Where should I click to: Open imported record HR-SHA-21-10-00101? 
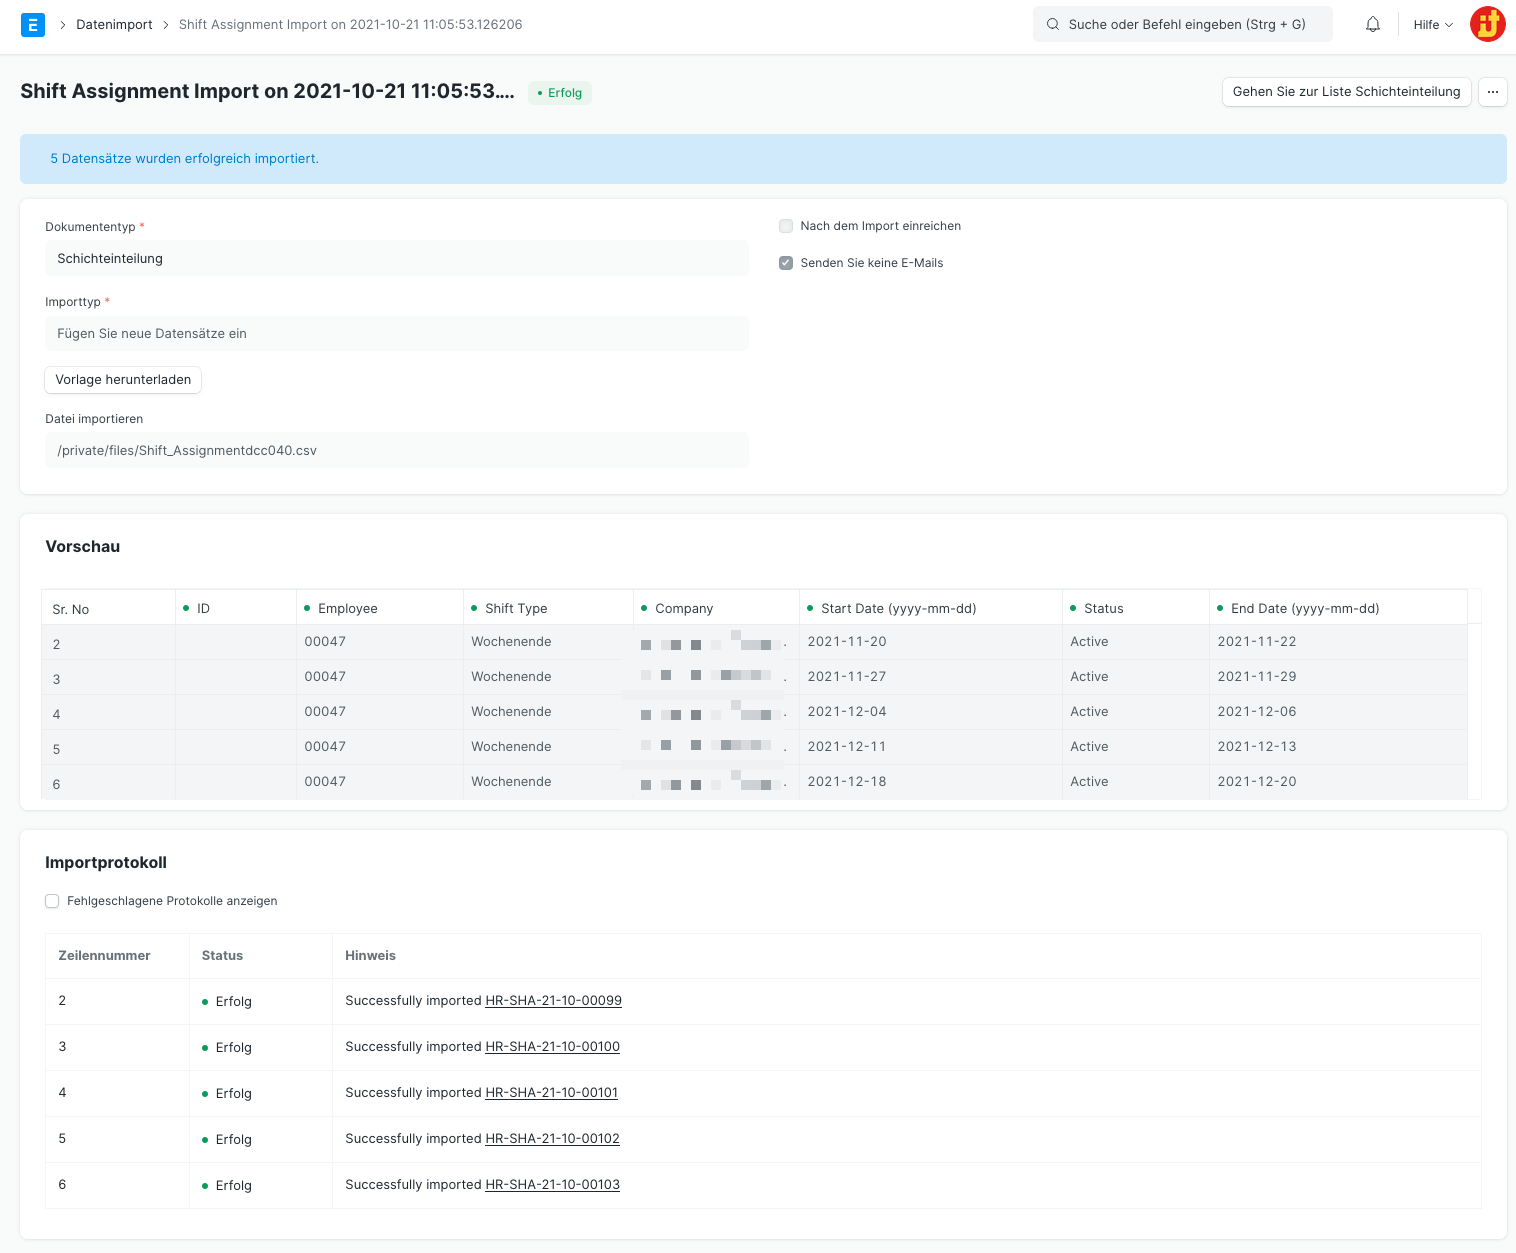[551, 1093]
